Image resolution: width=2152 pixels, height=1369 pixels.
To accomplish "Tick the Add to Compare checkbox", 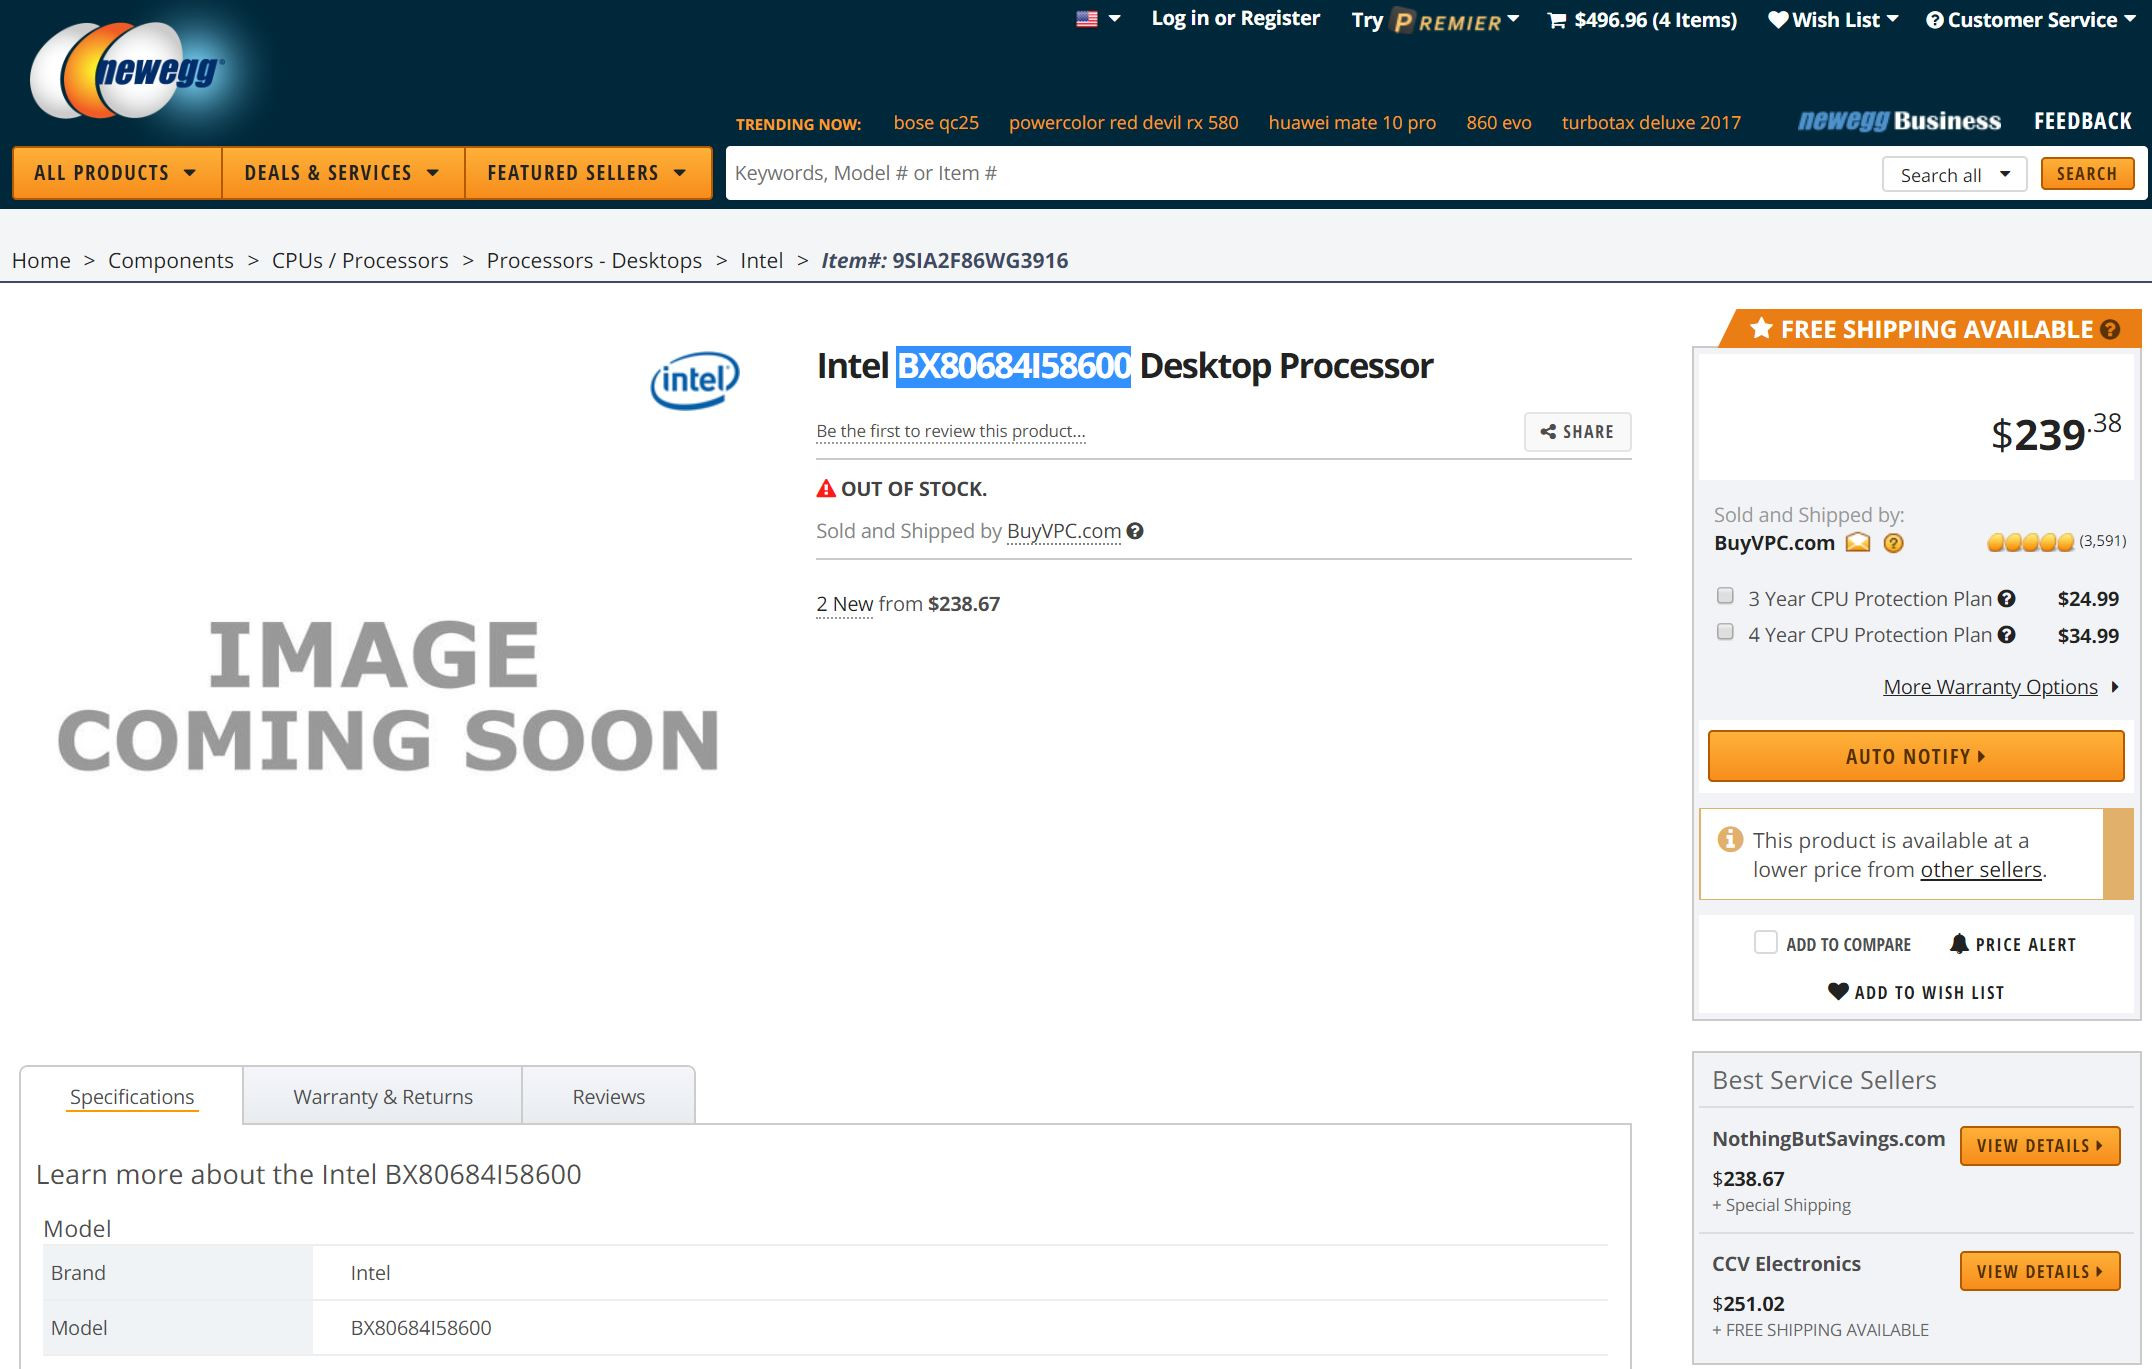I will (1765, 943).
